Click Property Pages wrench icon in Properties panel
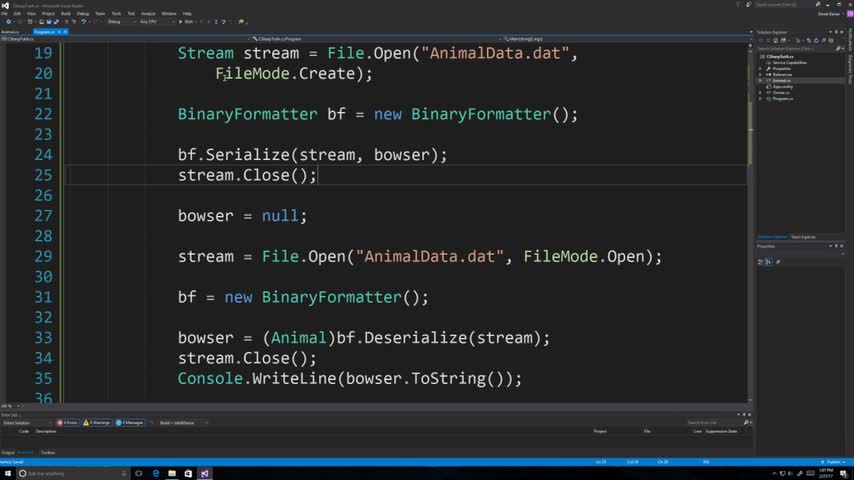This screenshot has height=480, width=854. coord(778,262)
